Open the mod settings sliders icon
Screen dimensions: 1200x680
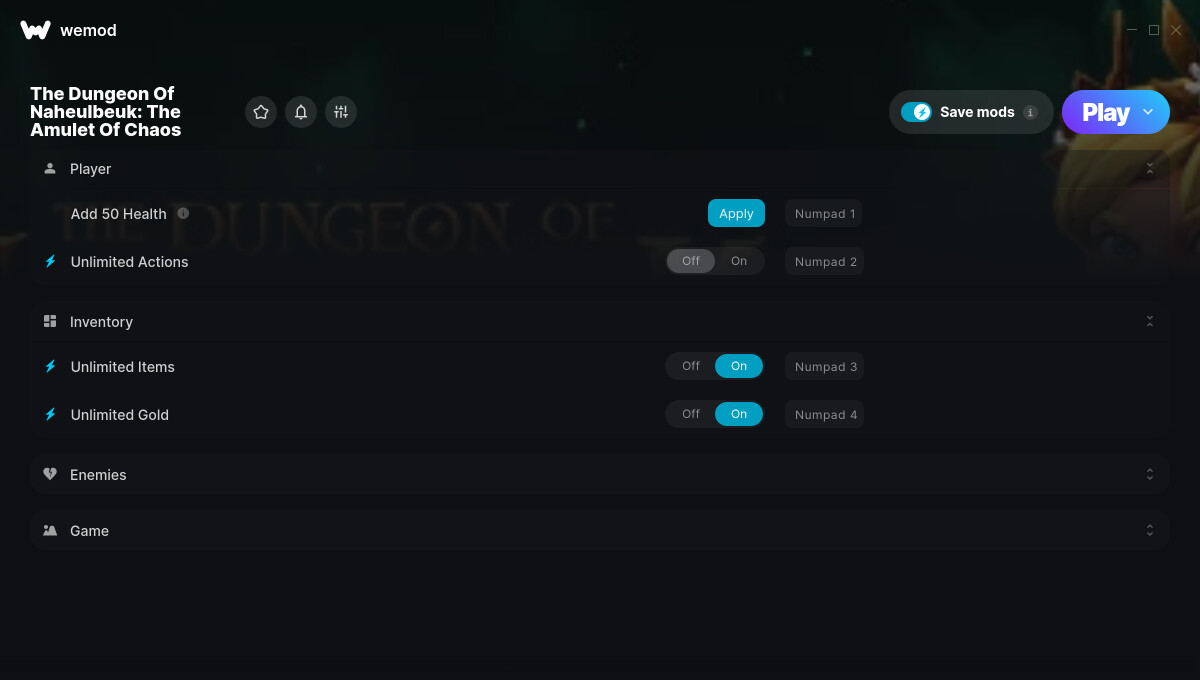click(341, 112)
